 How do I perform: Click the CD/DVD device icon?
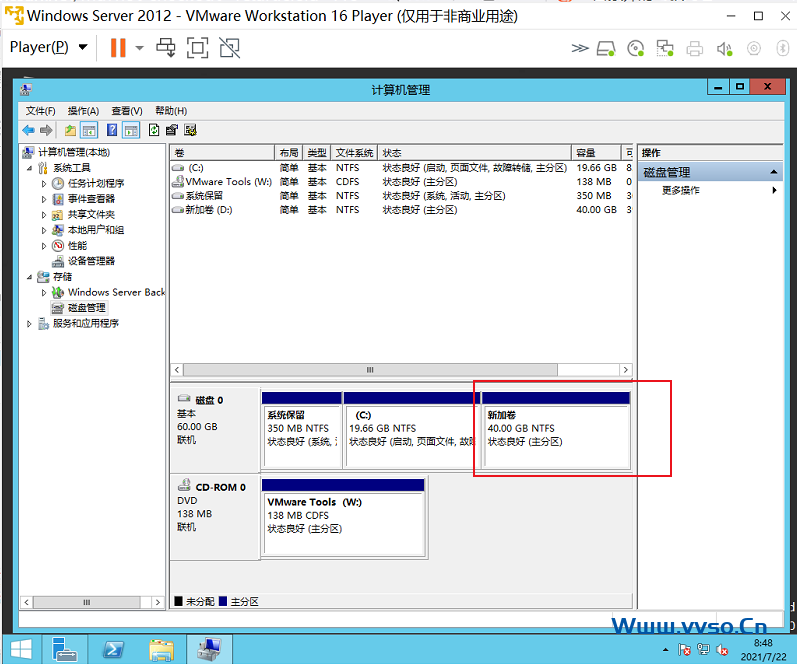[635, 48]
